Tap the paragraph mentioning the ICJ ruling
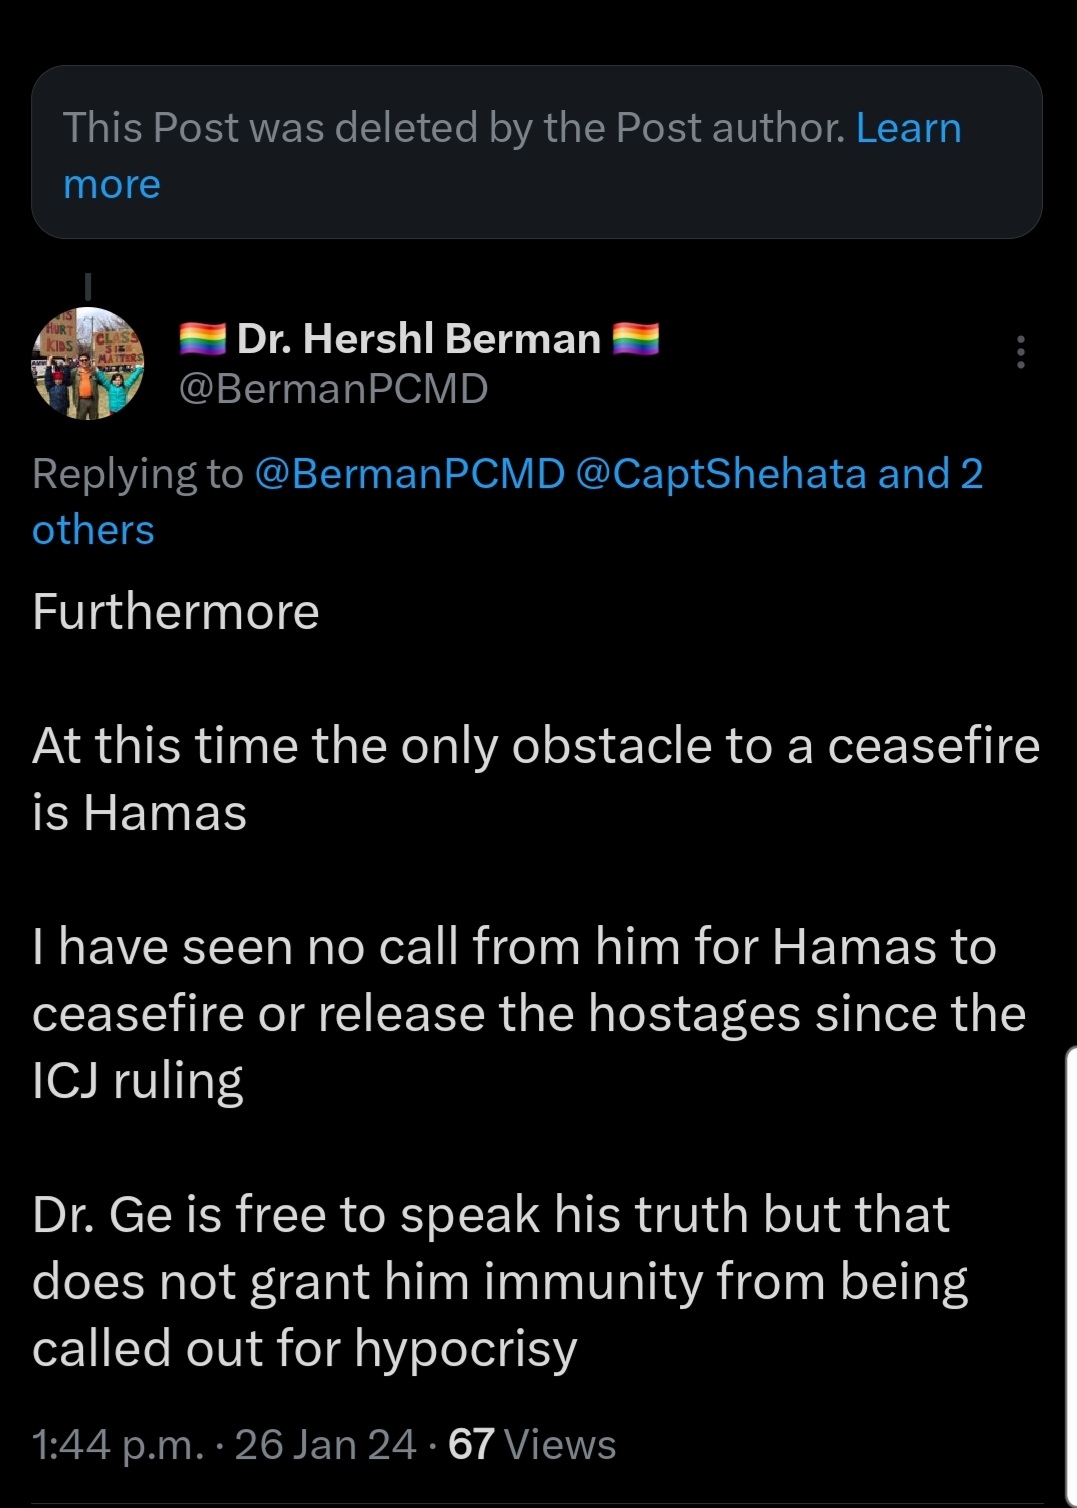 point(529,1013)
